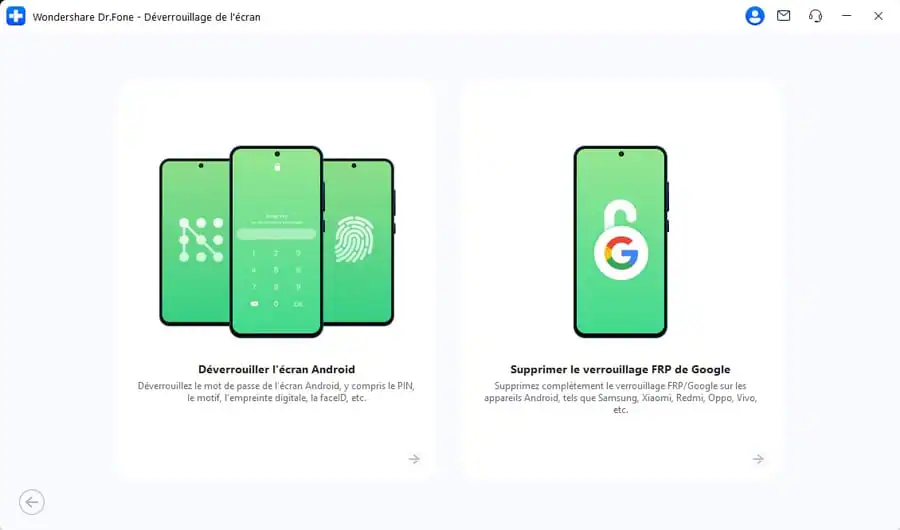
Task: Click the arrow under Déverrouiller l'écran Android
Action: 414,459
